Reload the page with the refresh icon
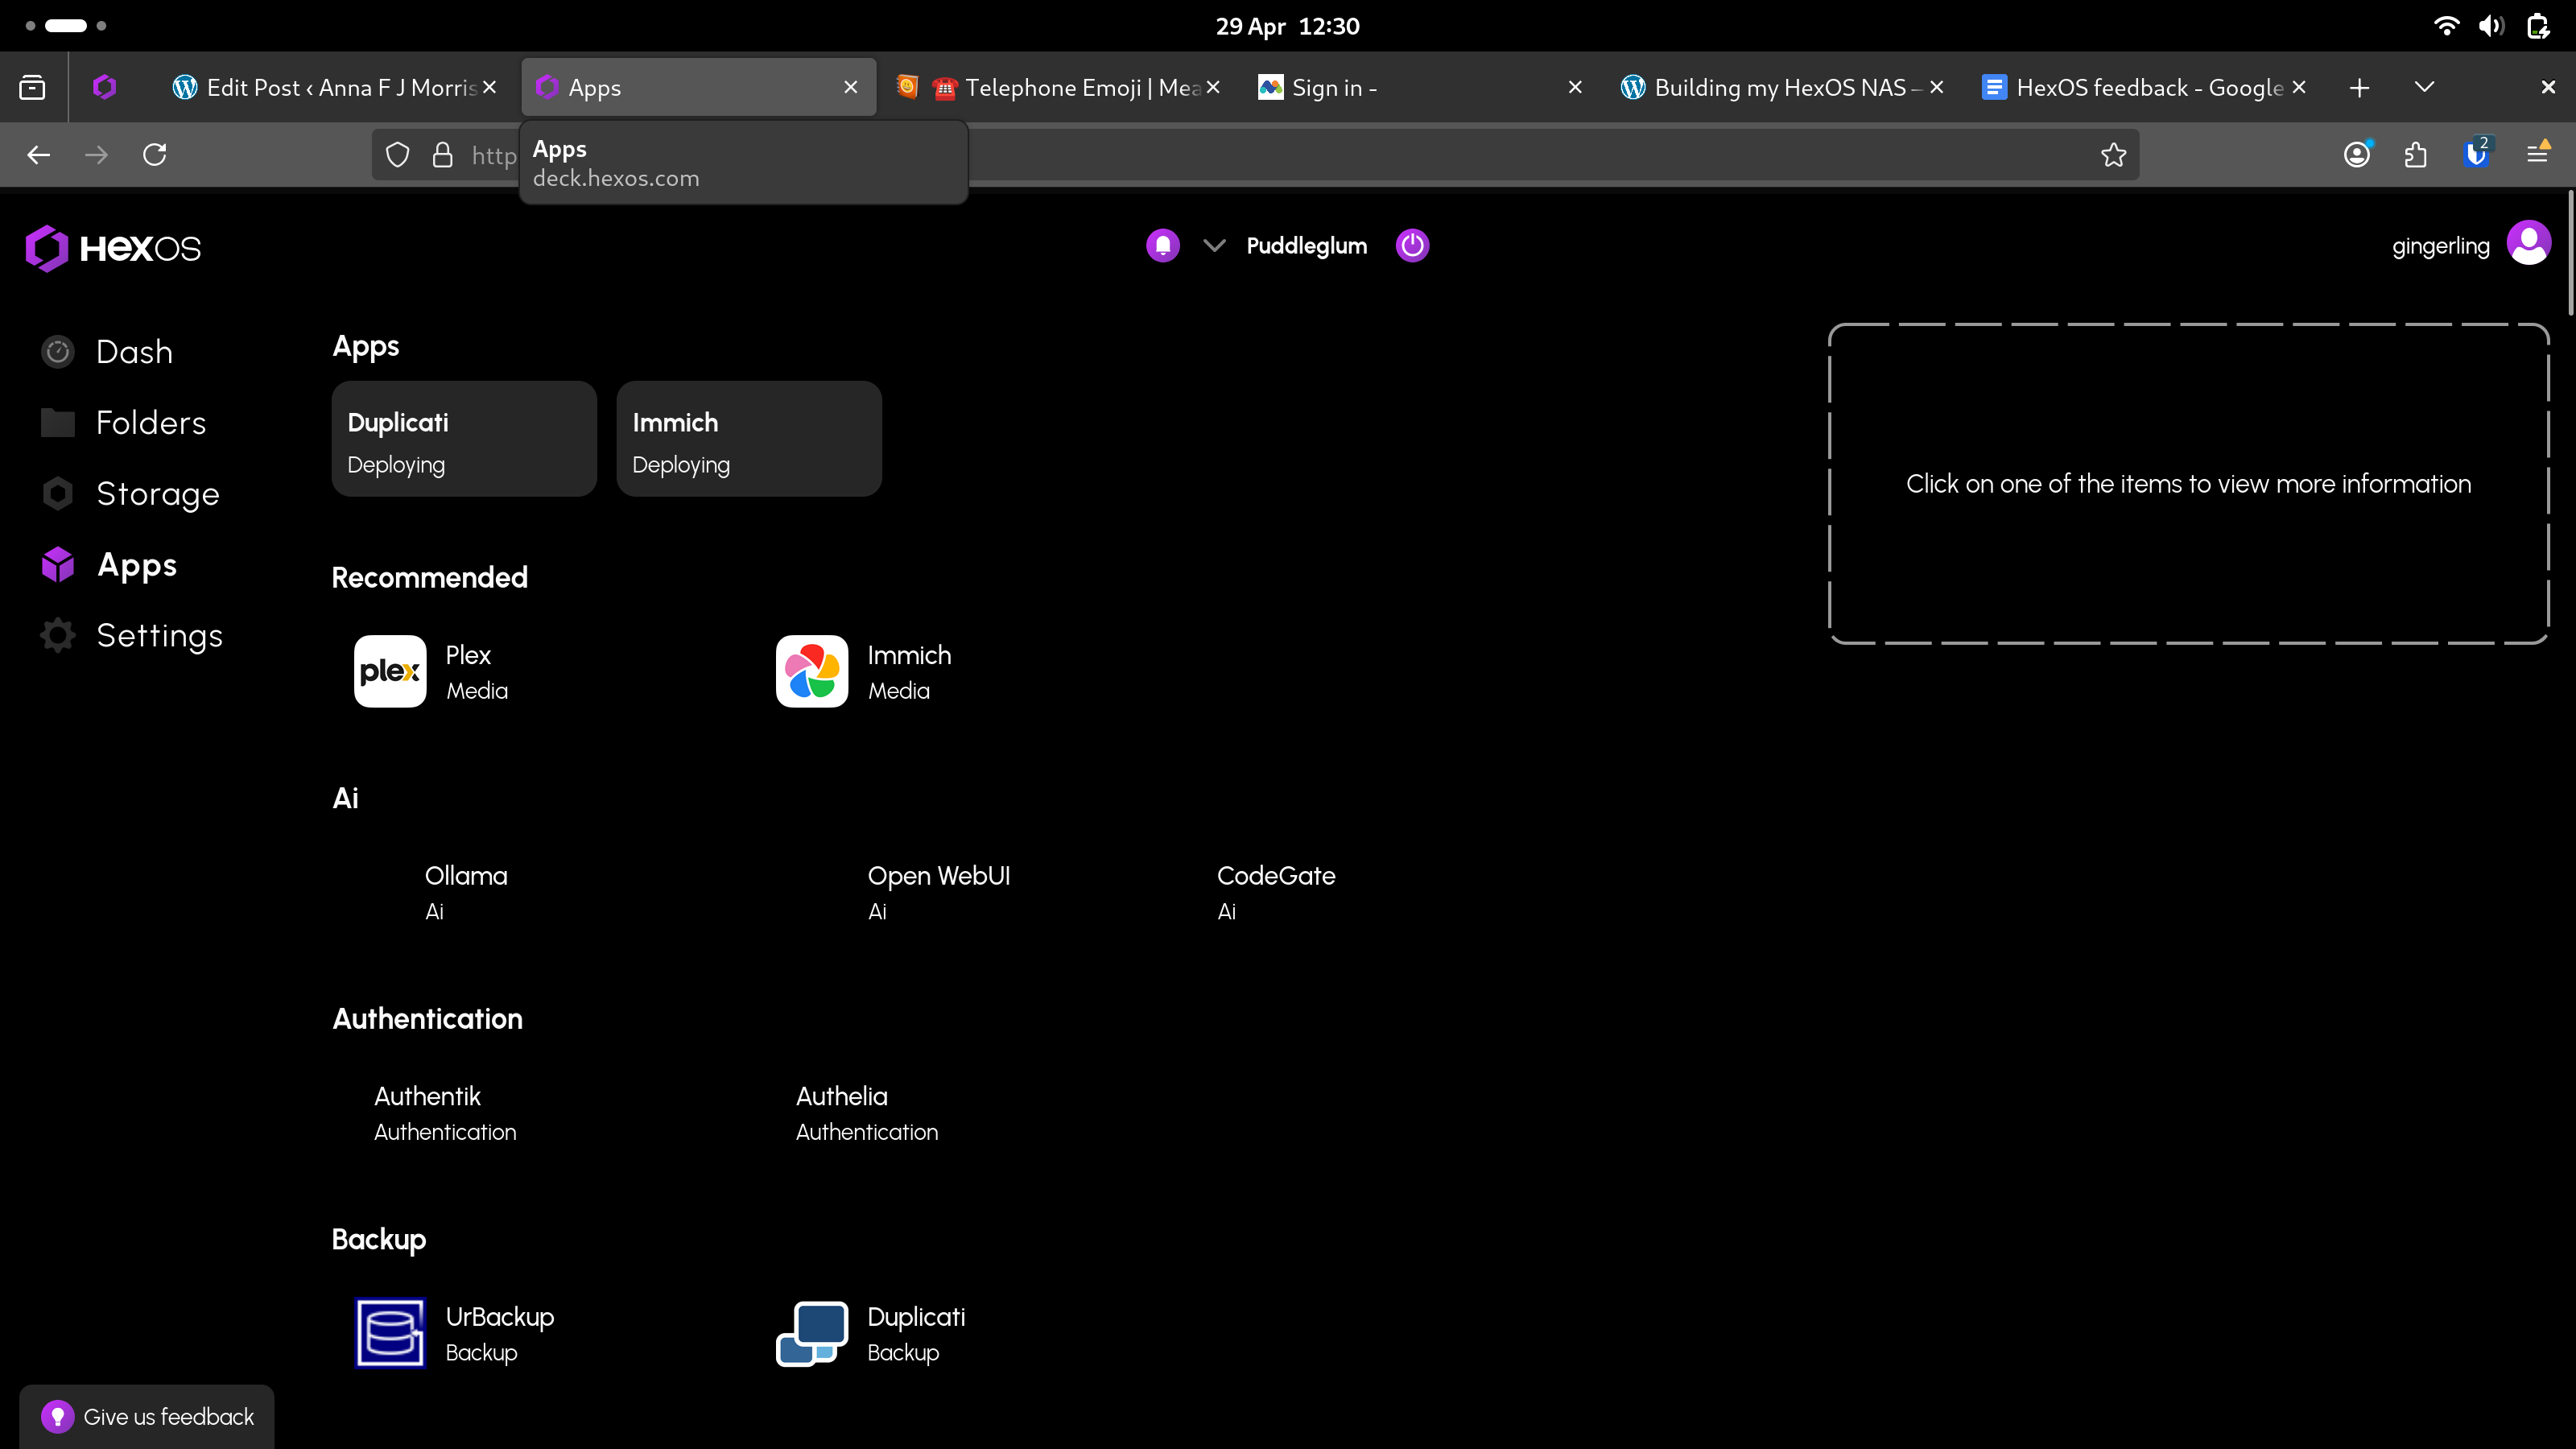2576x1449 pixels. point(155,155)
